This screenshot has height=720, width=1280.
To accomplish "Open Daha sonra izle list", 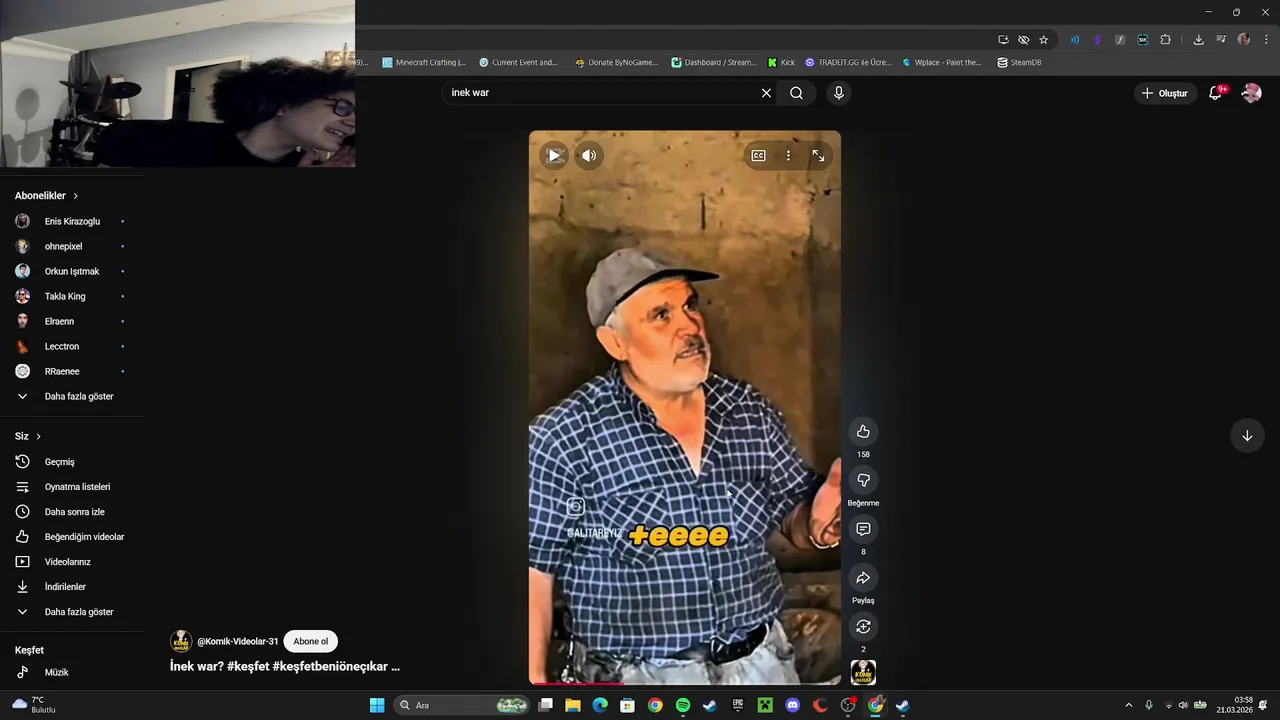I will click(x=72, y=512).
